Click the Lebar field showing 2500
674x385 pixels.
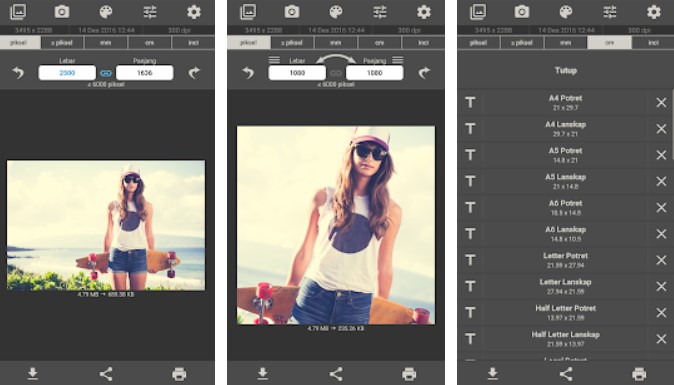point(67,73)
